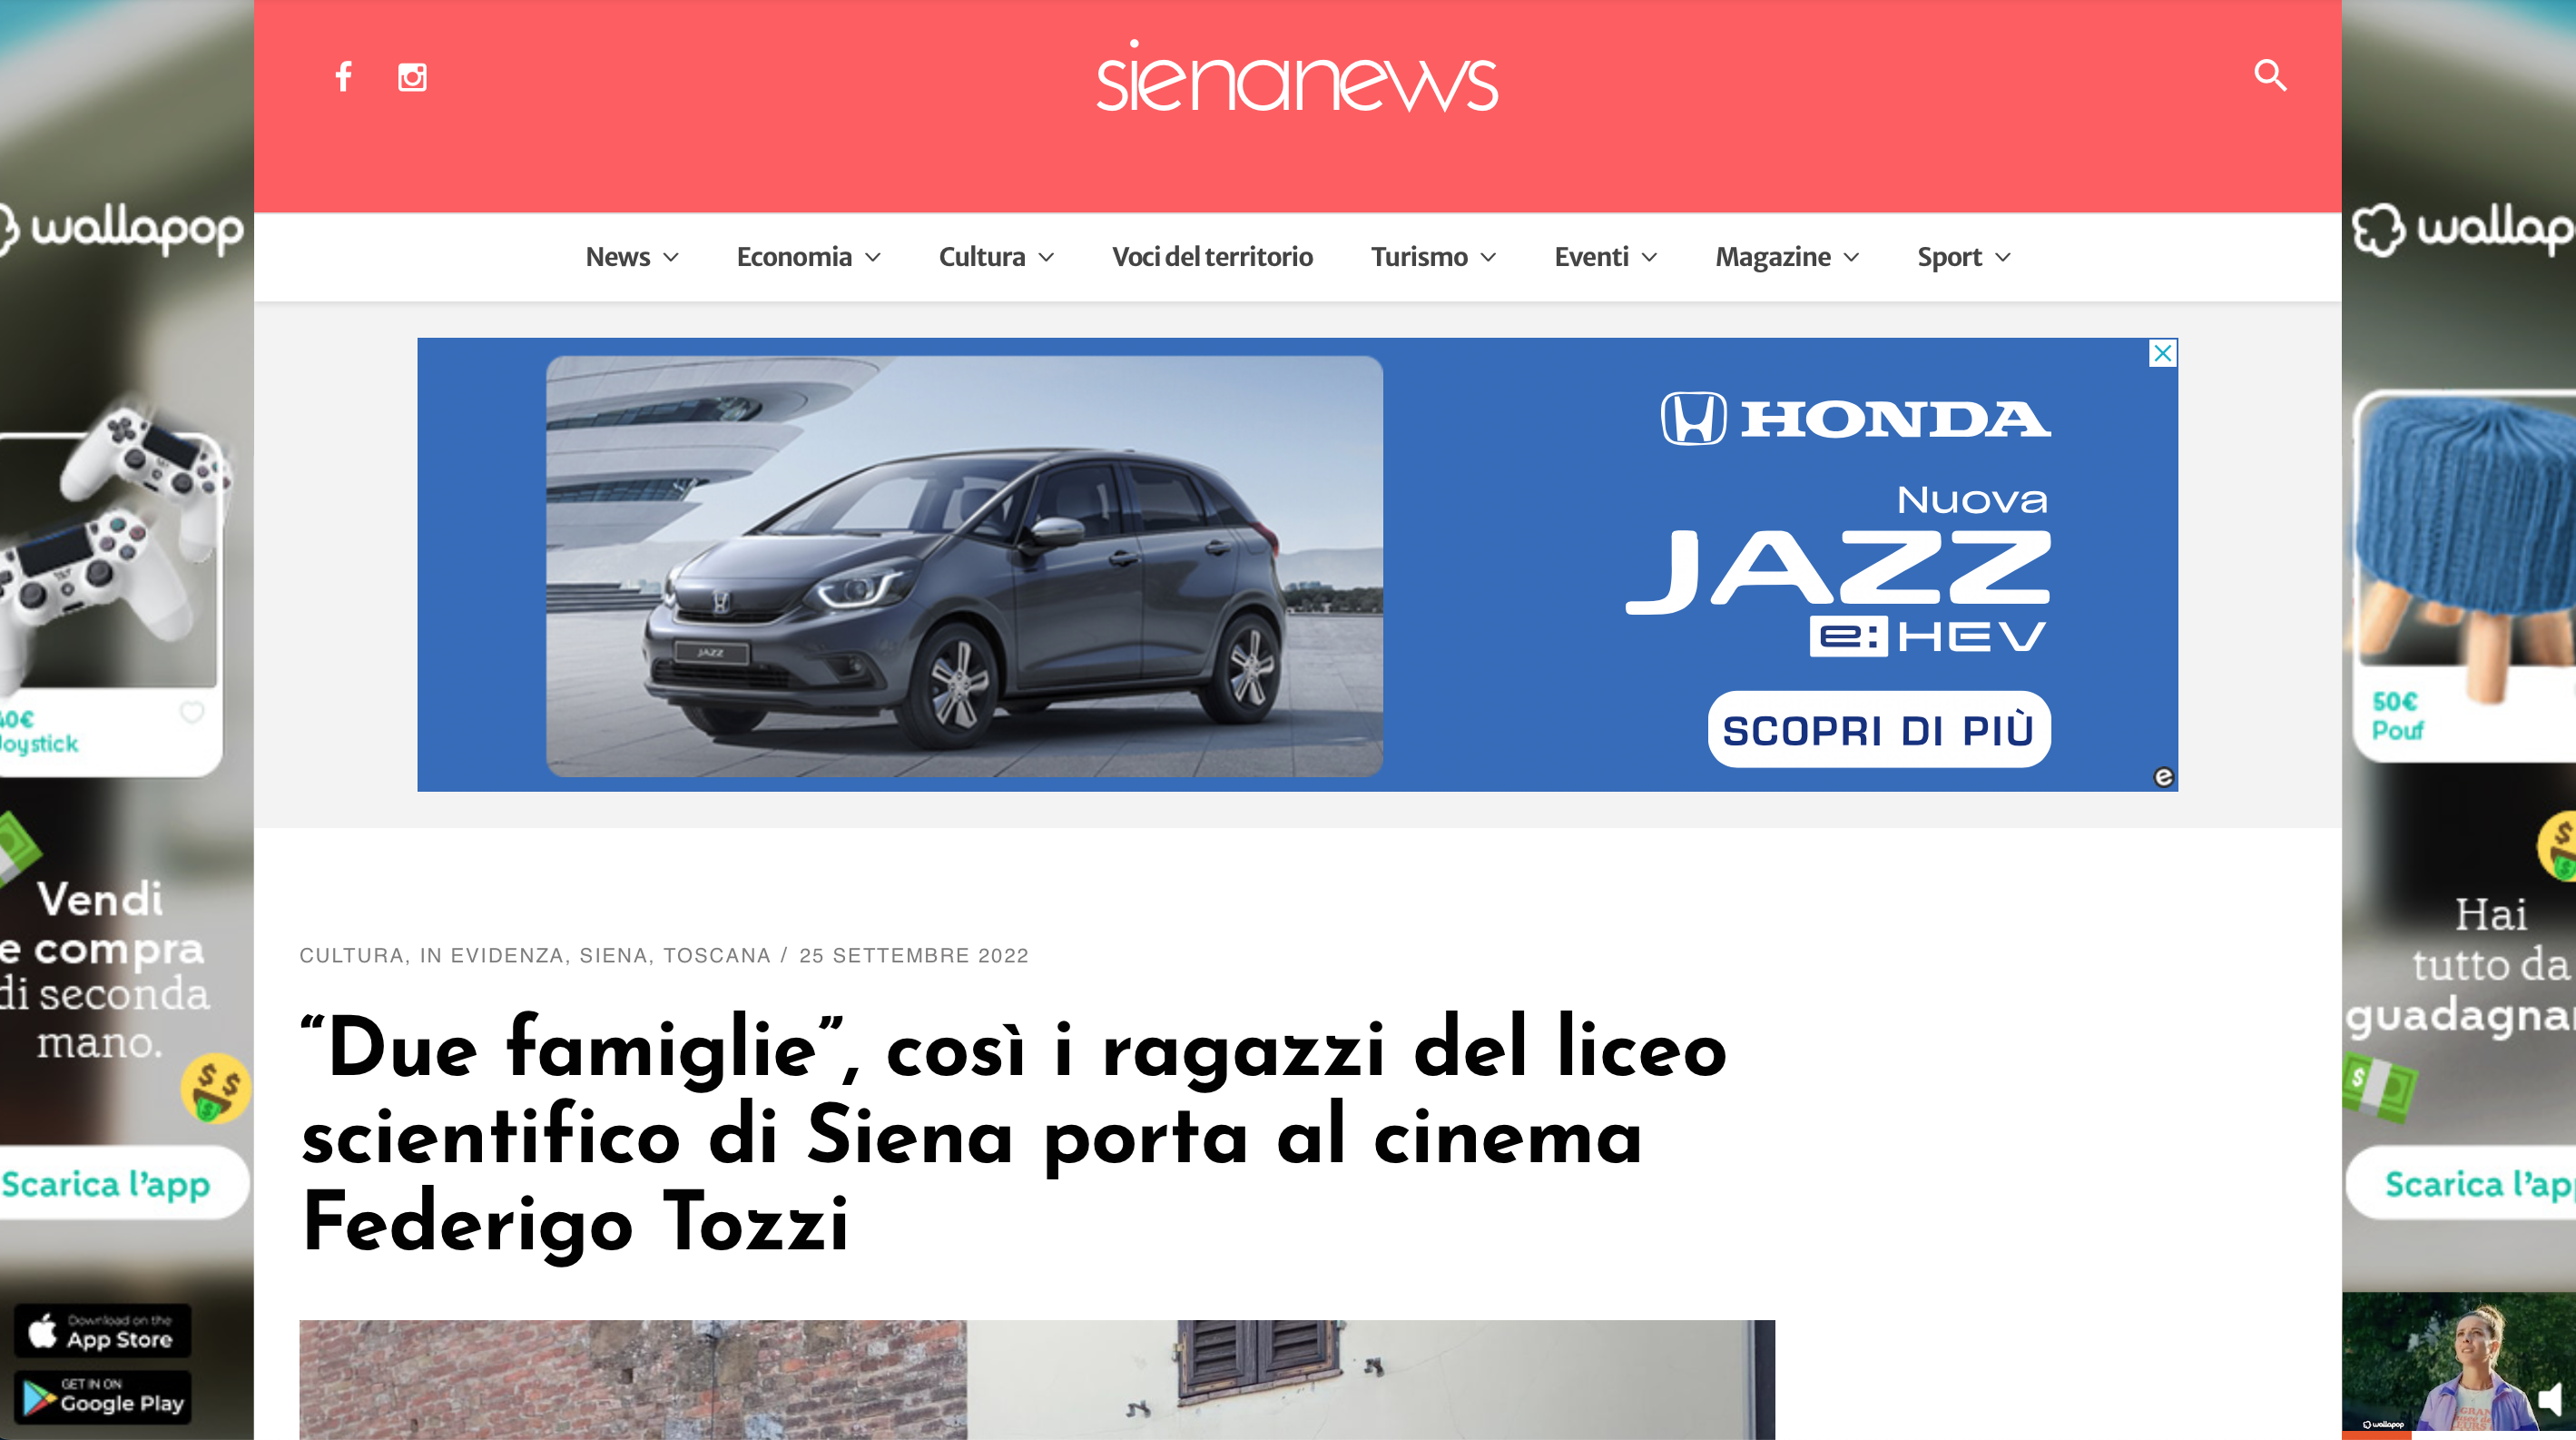Image resolution: width=2576 pixels, height=1440 pixels.
Task: Open the search magnifier icon
Action: (x=2270, y=75)
